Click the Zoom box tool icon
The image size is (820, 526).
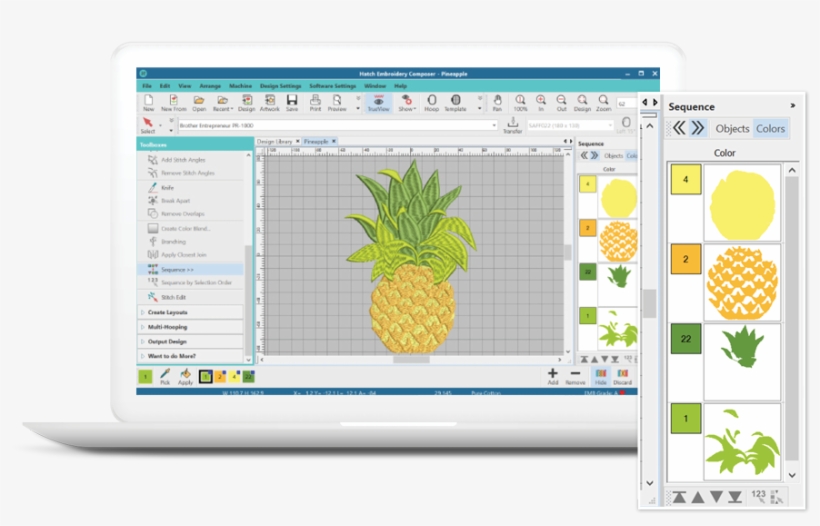point(603,102)
